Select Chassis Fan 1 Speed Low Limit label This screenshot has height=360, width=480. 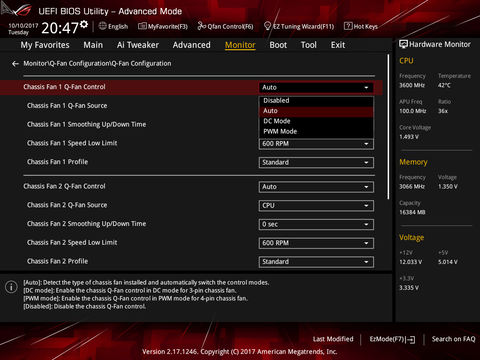point(72,143)
